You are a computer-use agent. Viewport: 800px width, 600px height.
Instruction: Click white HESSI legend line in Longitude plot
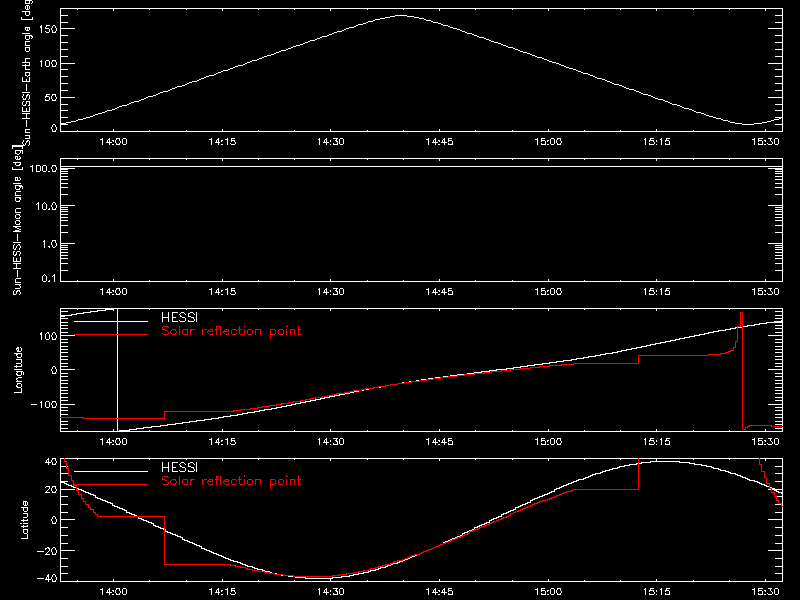(x=111, y=321)
